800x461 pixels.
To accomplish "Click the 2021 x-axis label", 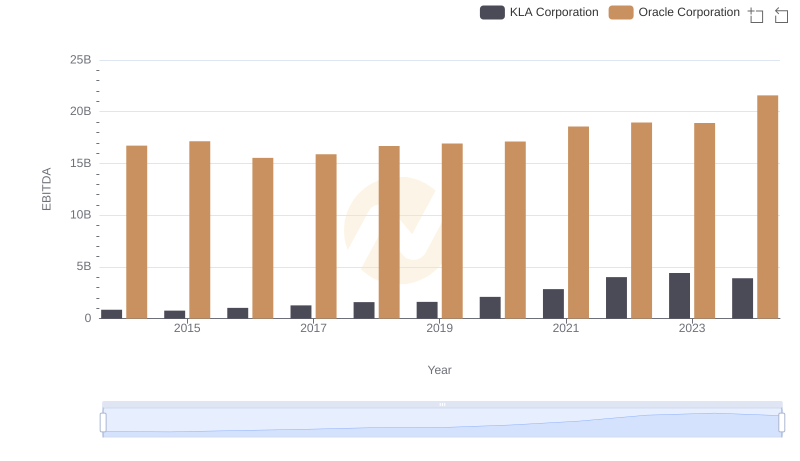I will [x=566, y=328].
